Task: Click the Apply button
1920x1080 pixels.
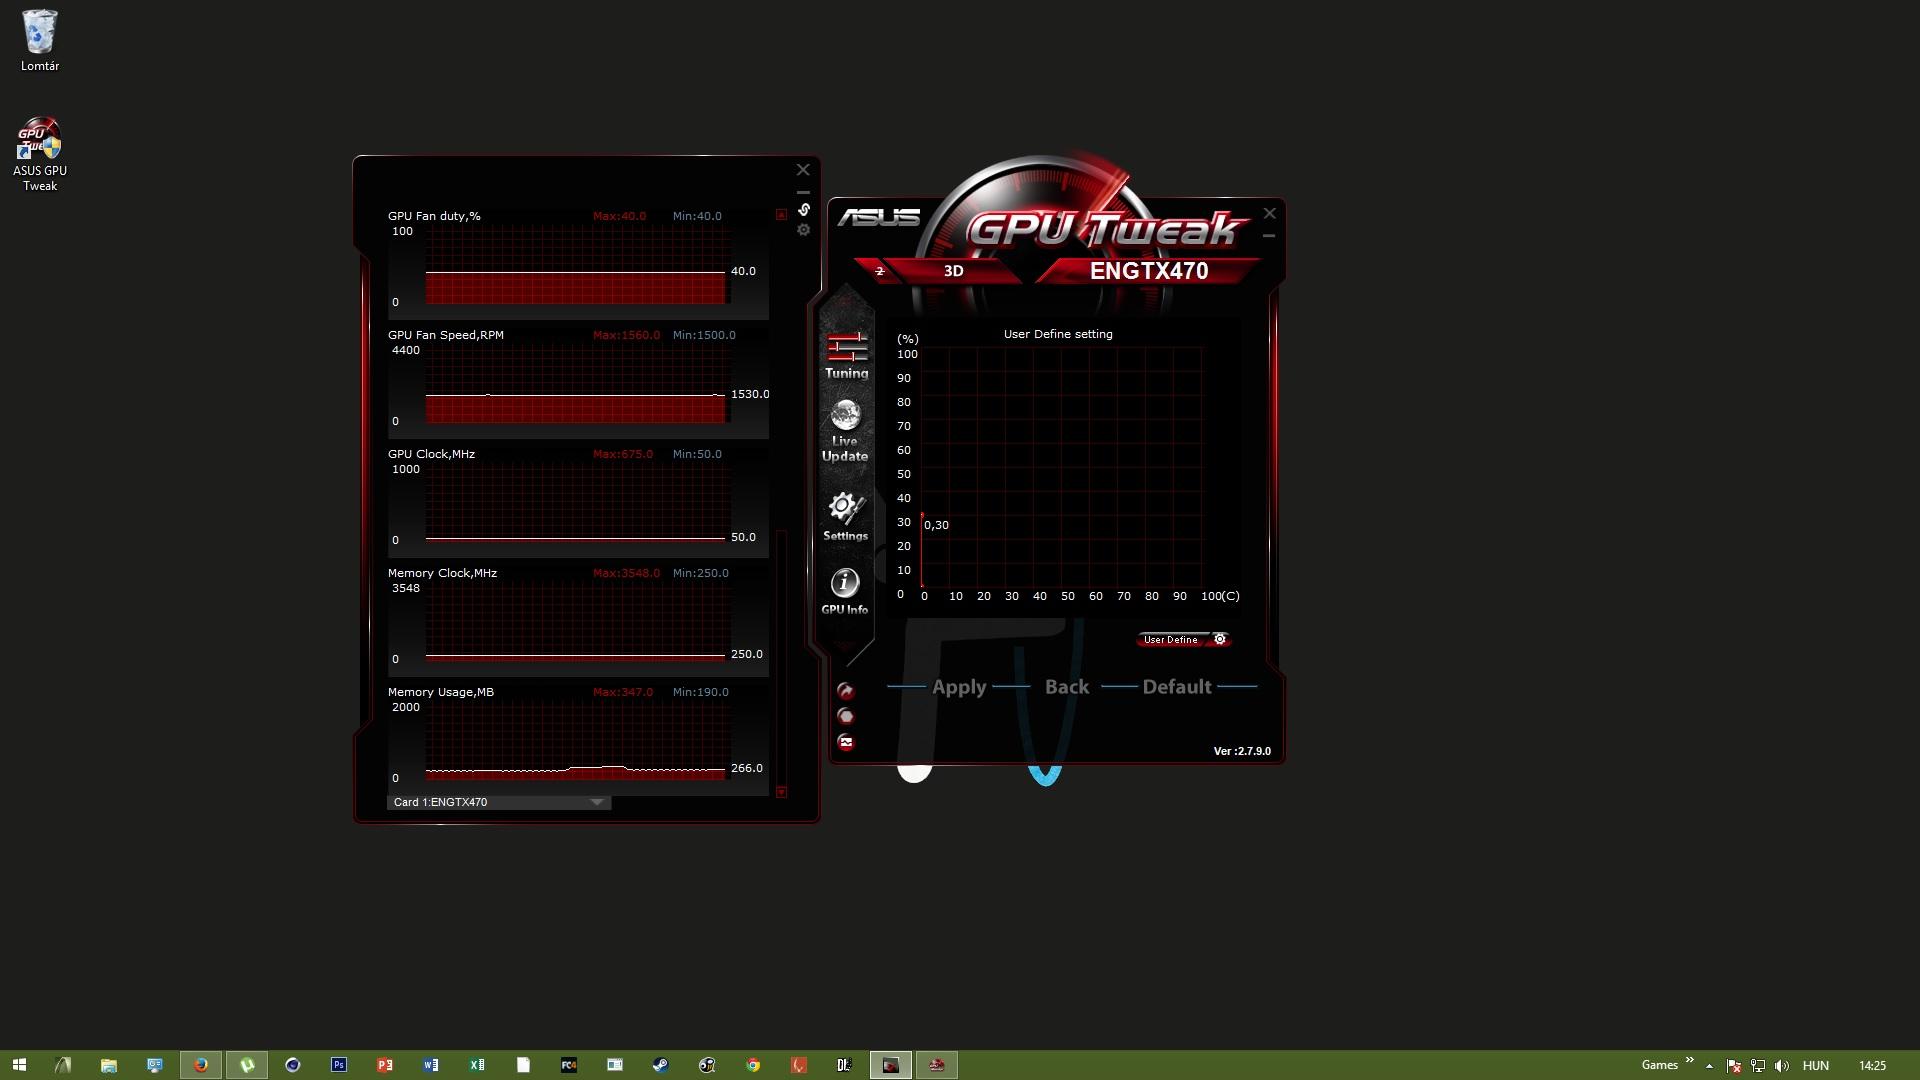Action: pos(959,687)
